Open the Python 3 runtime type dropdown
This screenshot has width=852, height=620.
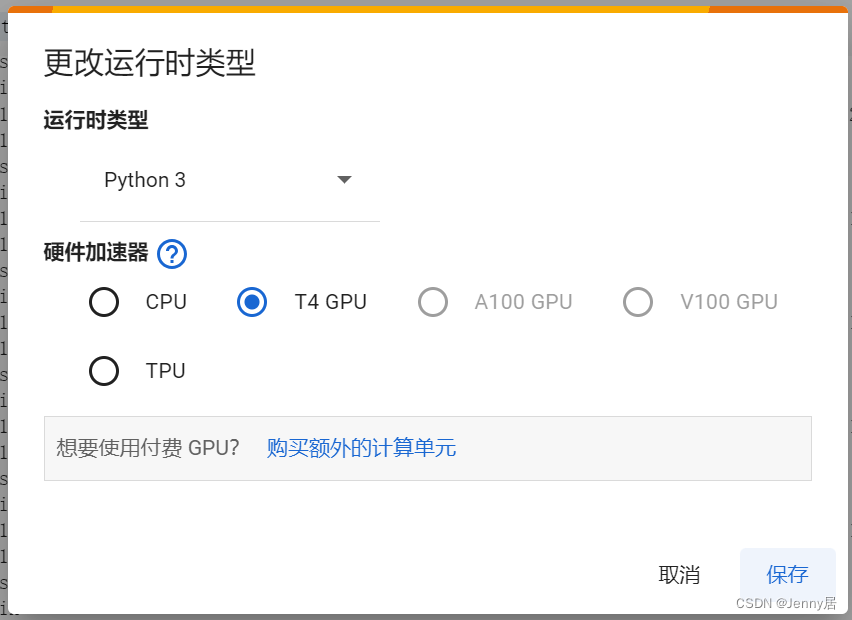tap(229, 180)
